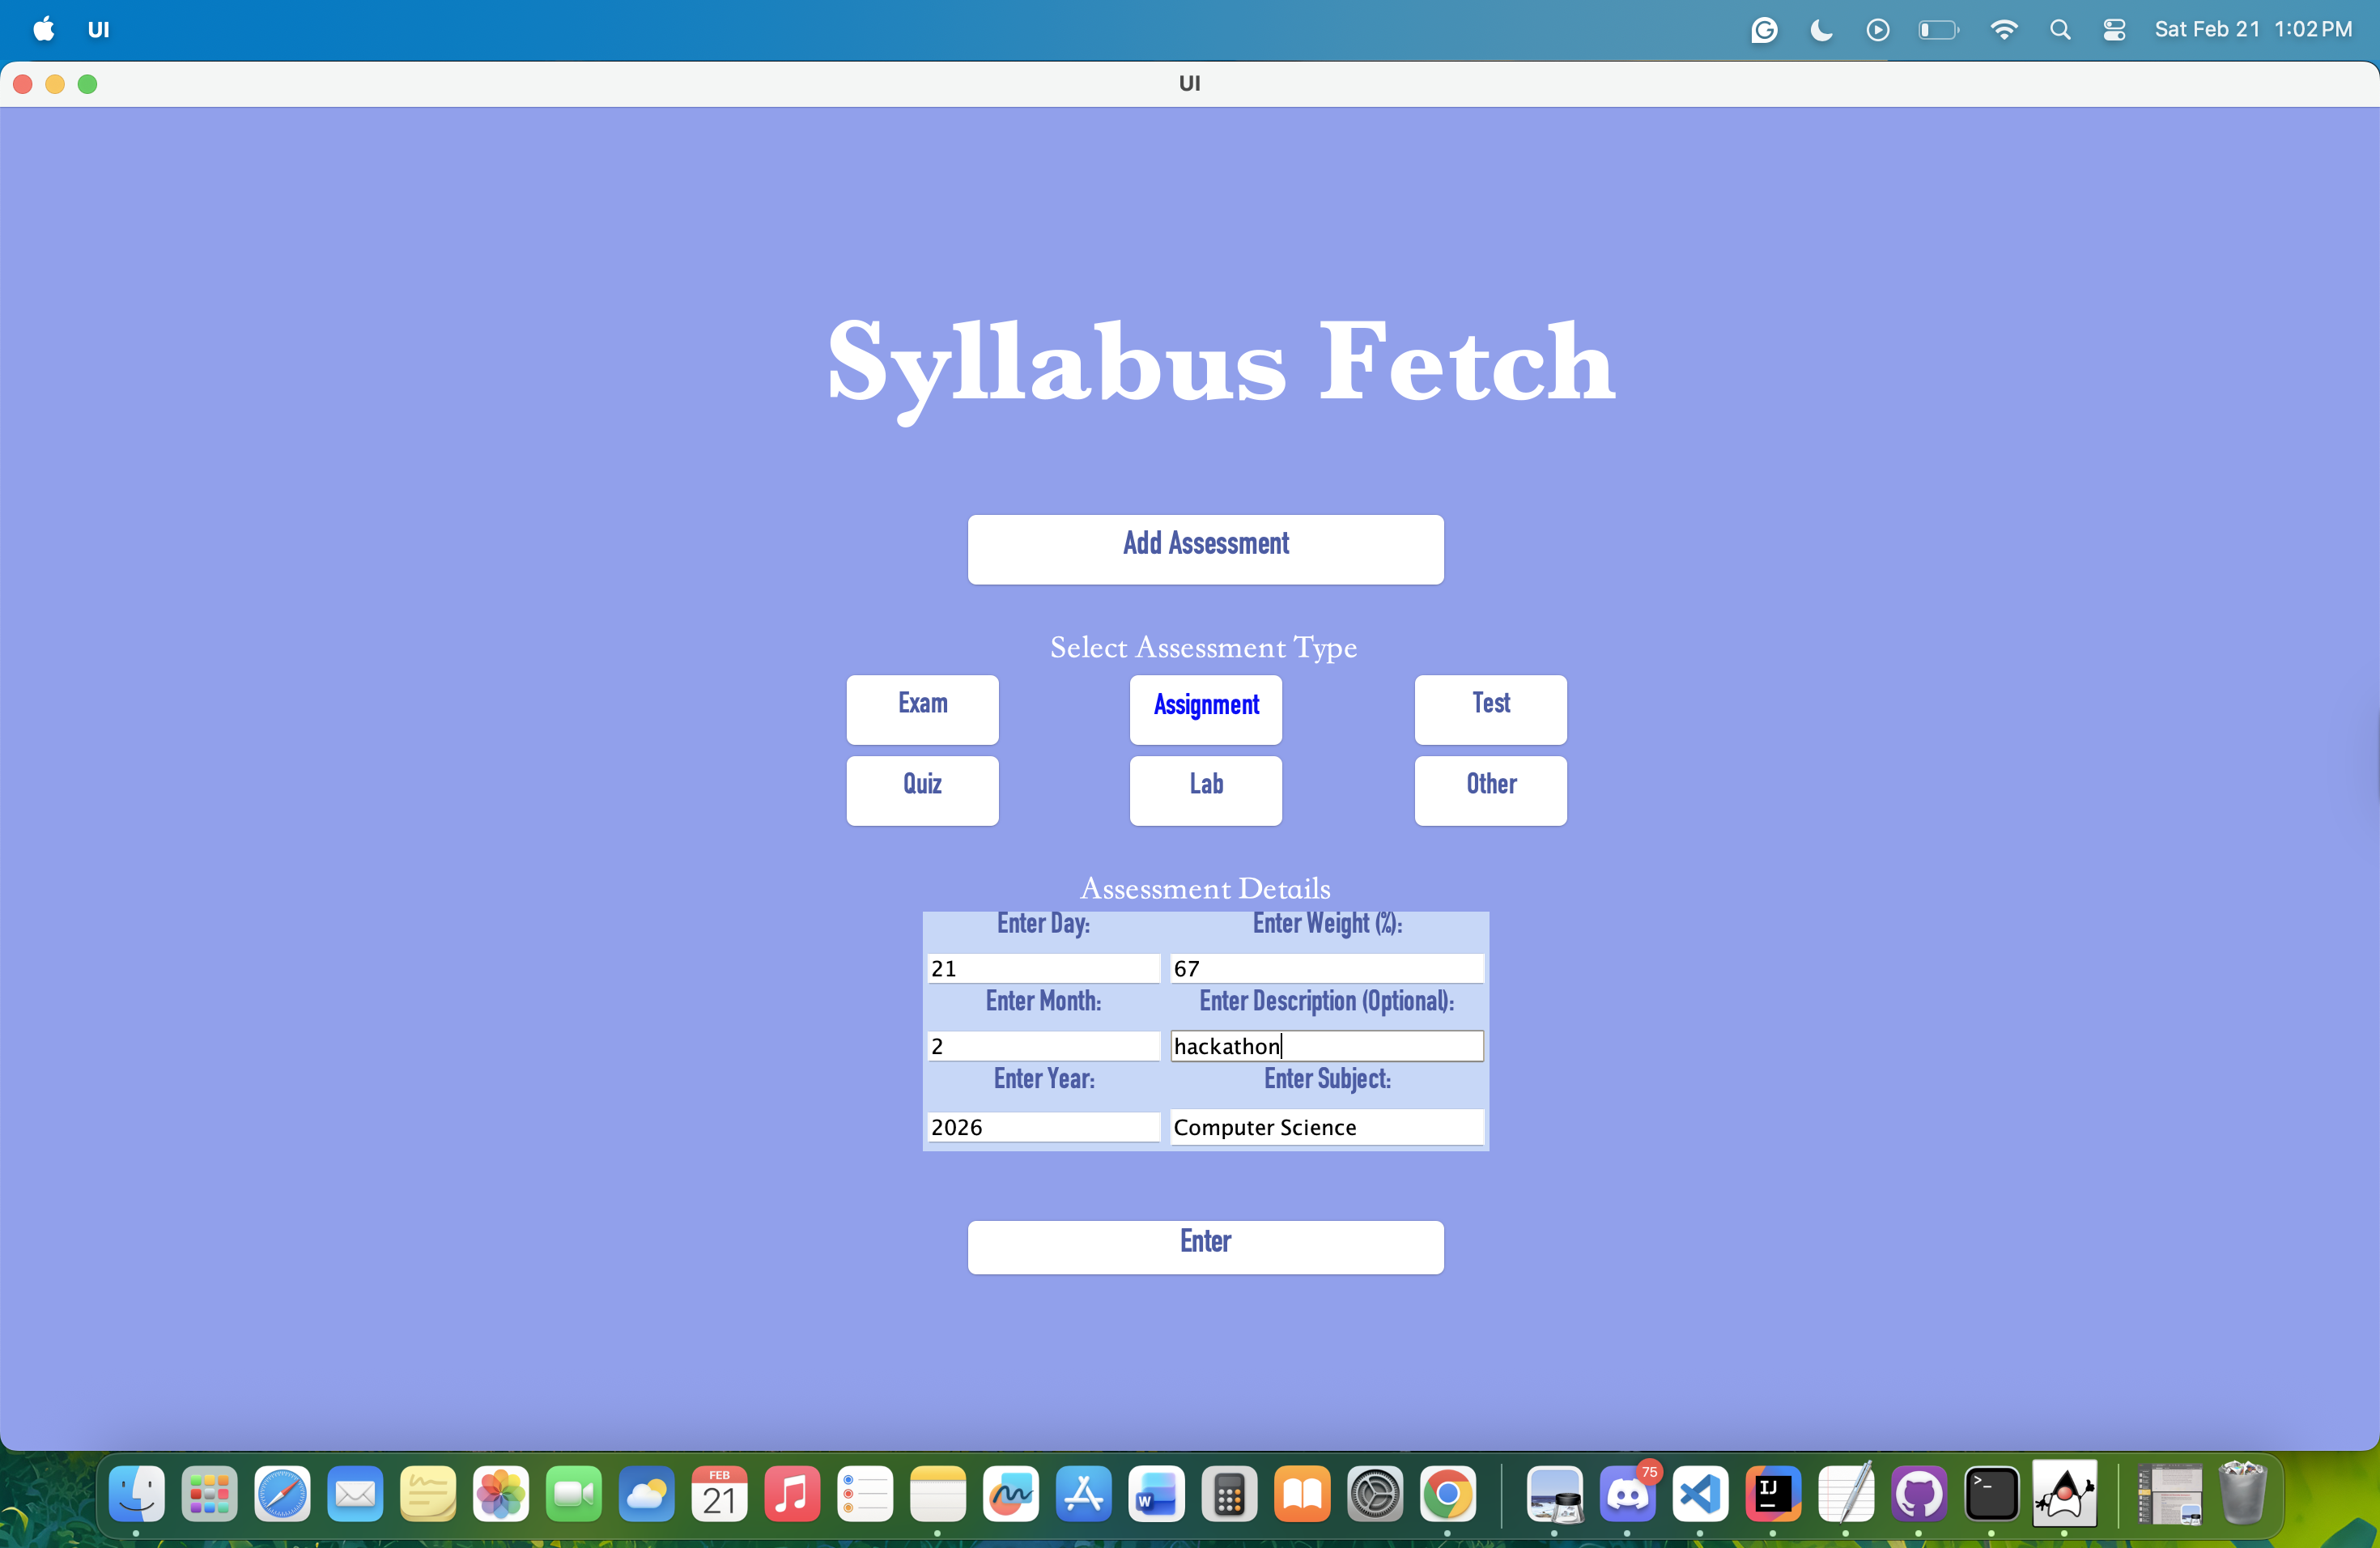
Task: Open Discord from the dock
Action: click(x=1627, y=1495)
